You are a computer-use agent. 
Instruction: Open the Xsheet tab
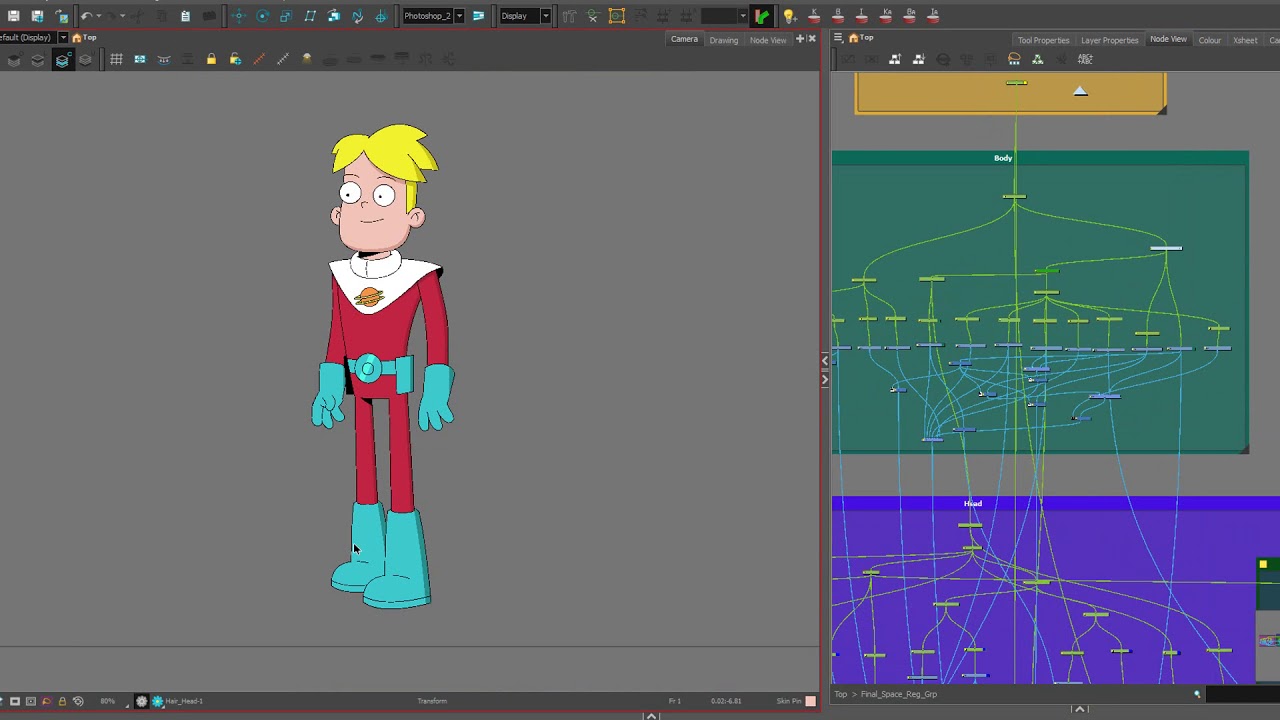1245,40
